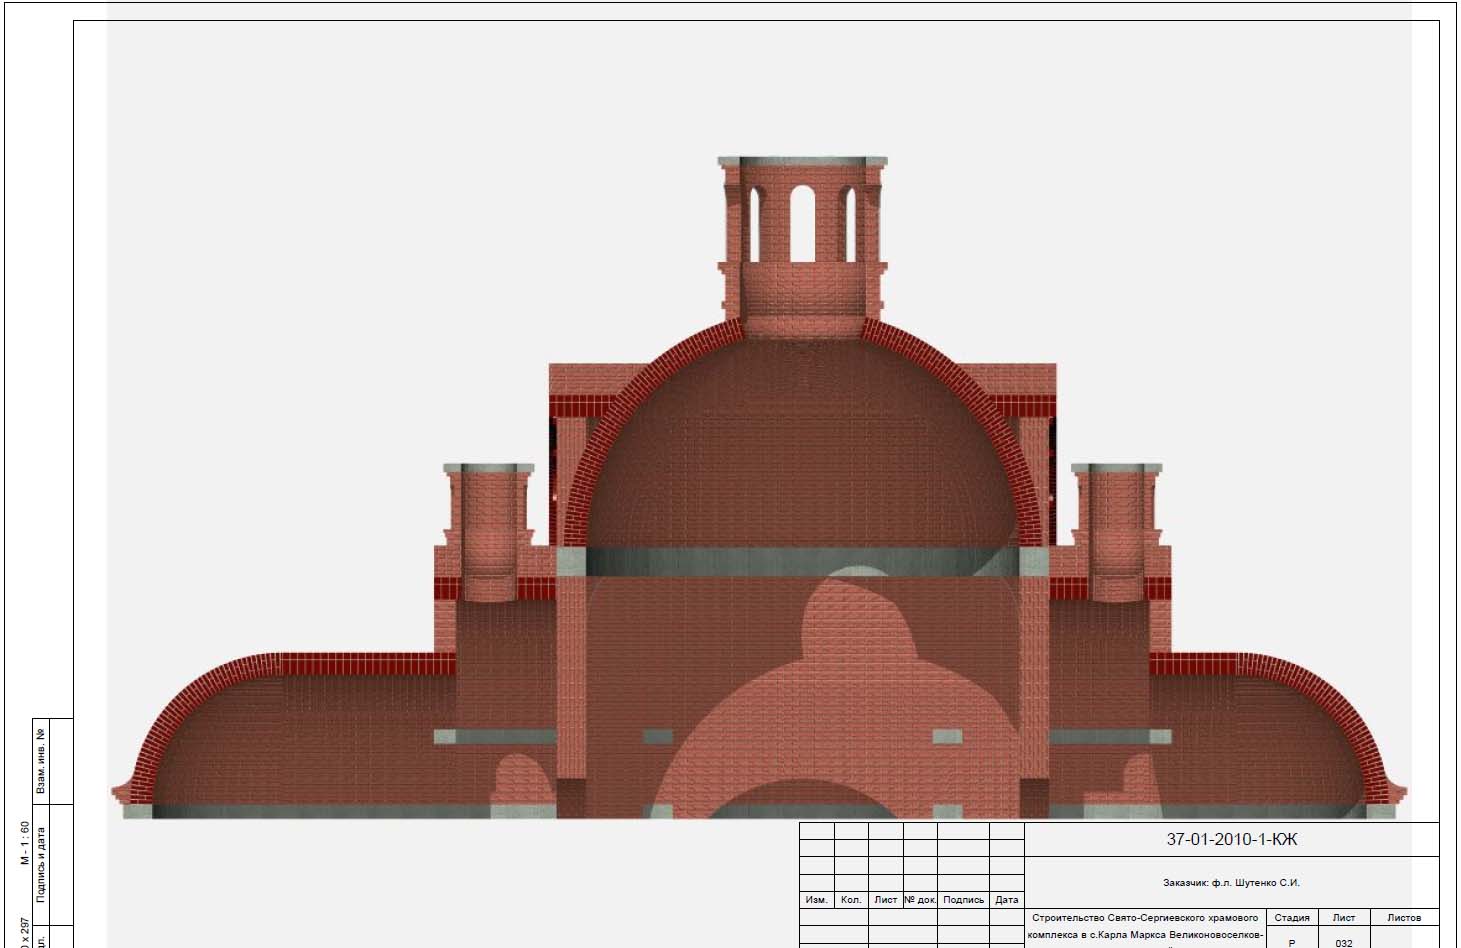1461x948 pixels.
Task: Click the sheet number 032
Action: [1343, 942]
